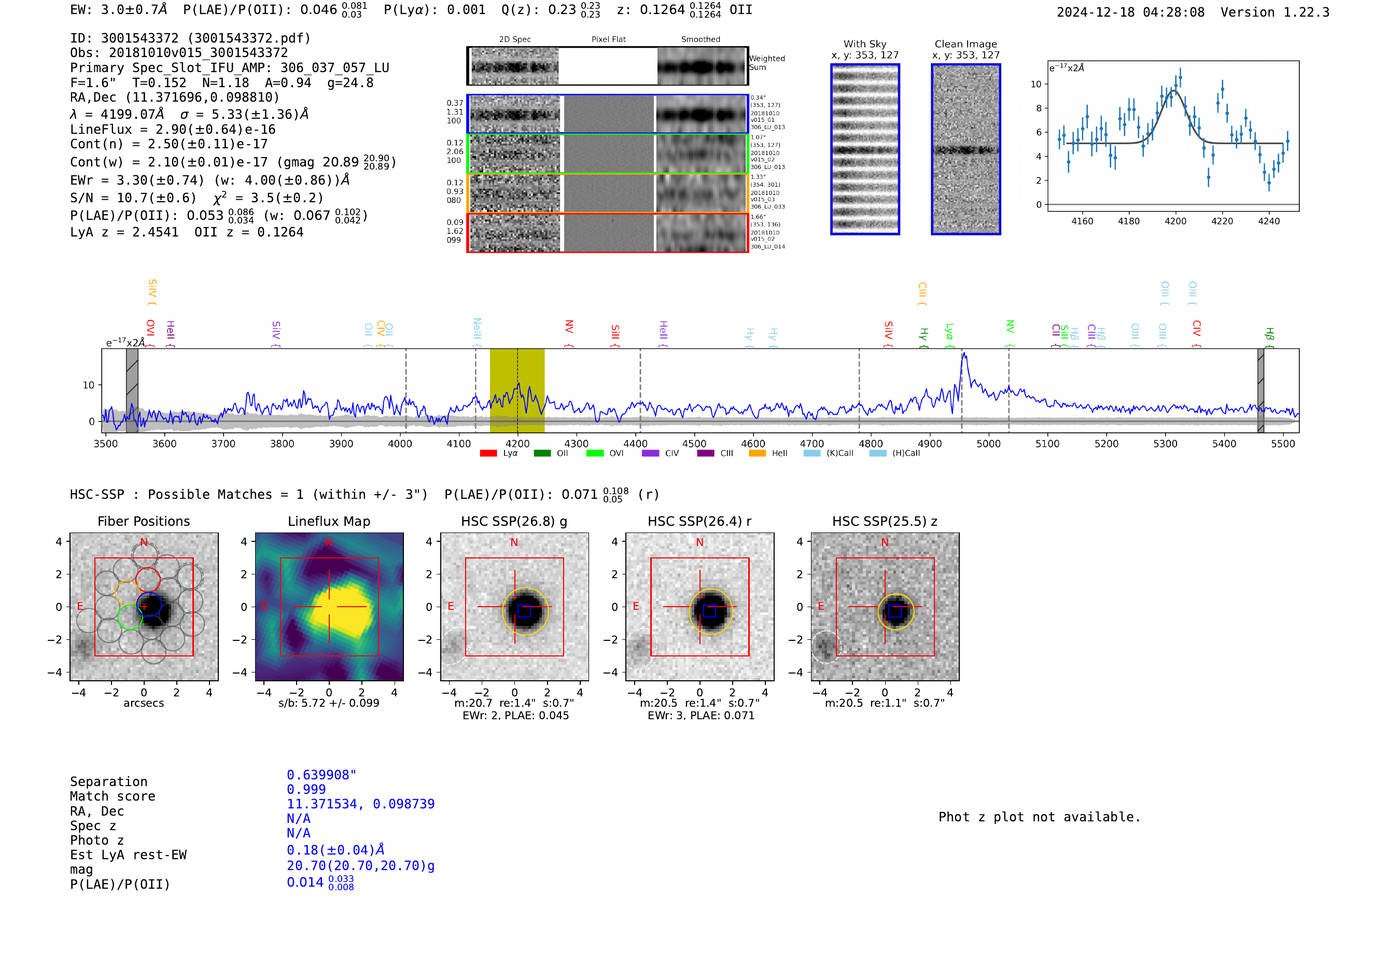The height and width of the screenshot is (953, 1400).
Task: Click the Lineflux Map panel
Action: [329, 607]
